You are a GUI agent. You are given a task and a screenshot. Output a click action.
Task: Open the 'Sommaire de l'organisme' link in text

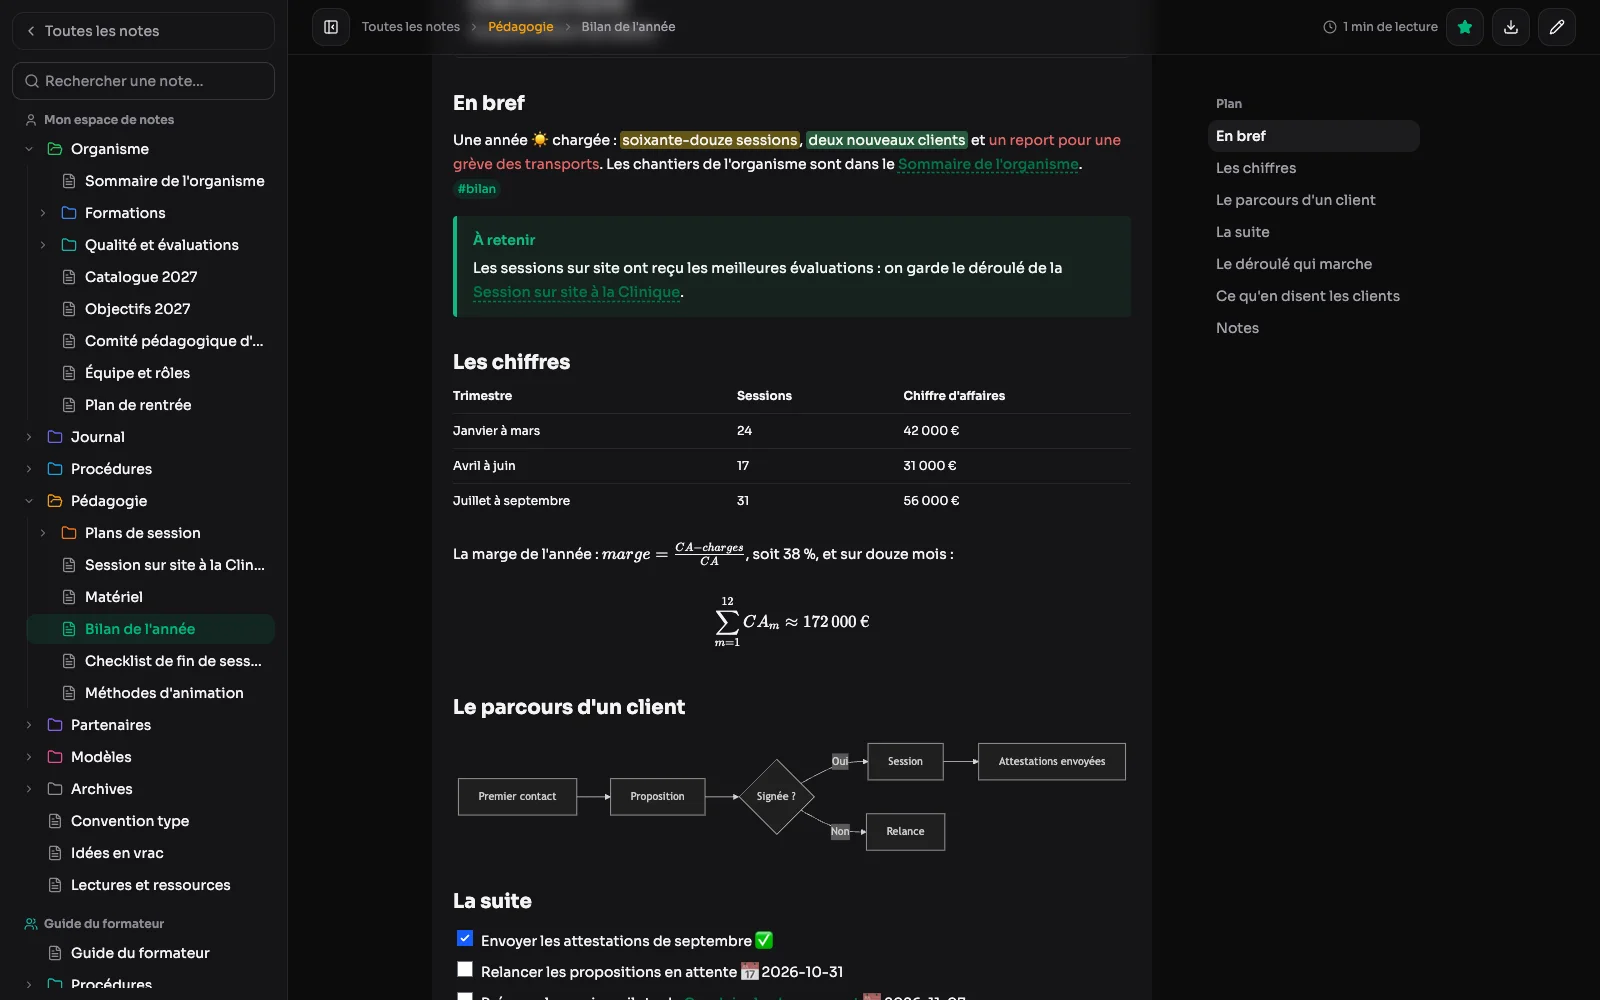click(988, 164)
